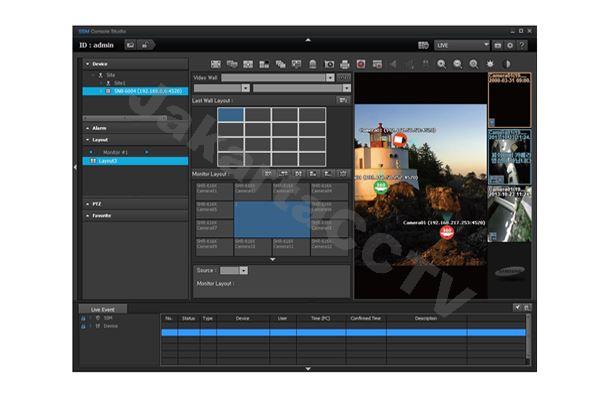Click the brightness sun icon in toolbar
Viewport: 600px width, 400px height.
[490, 64]
